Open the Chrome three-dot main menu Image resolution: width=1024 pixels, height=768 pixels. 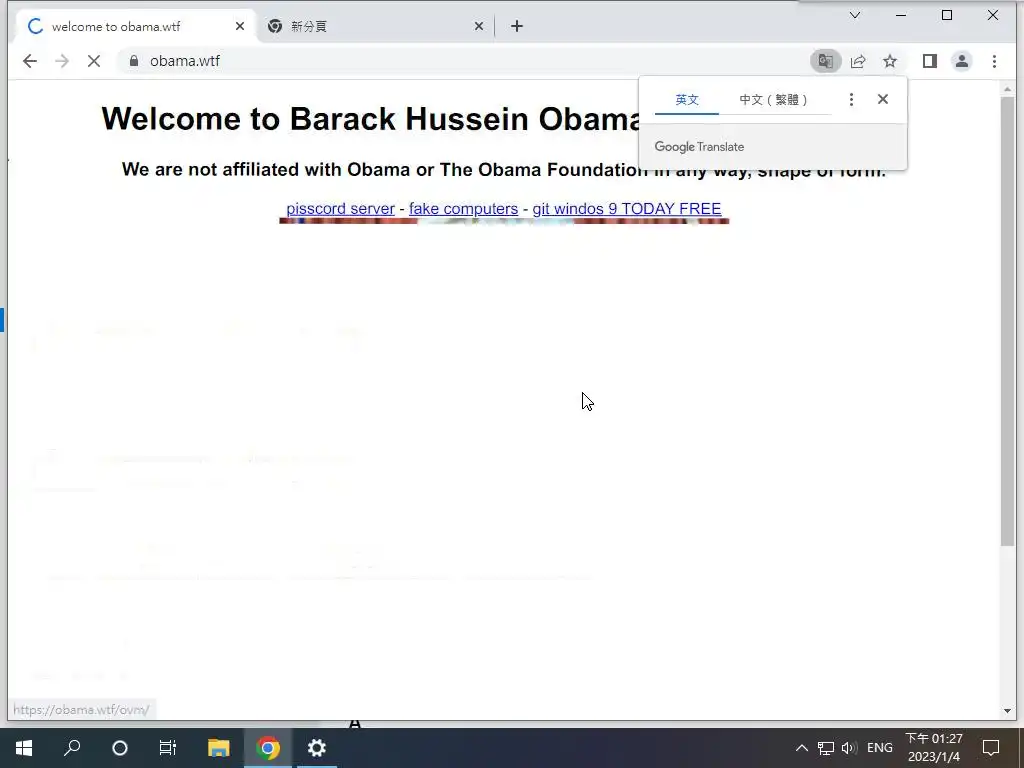[x=995, y=61]
